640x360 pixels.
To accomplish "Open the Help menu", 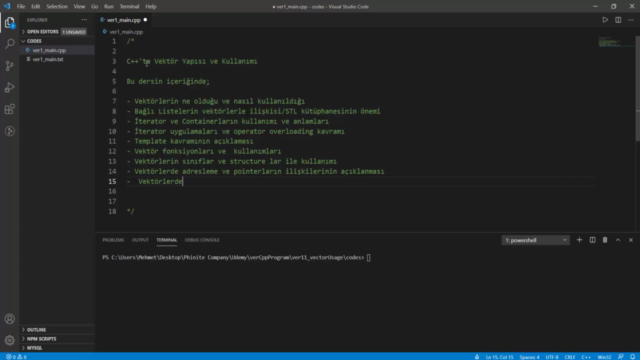I will tap(151, 7).
